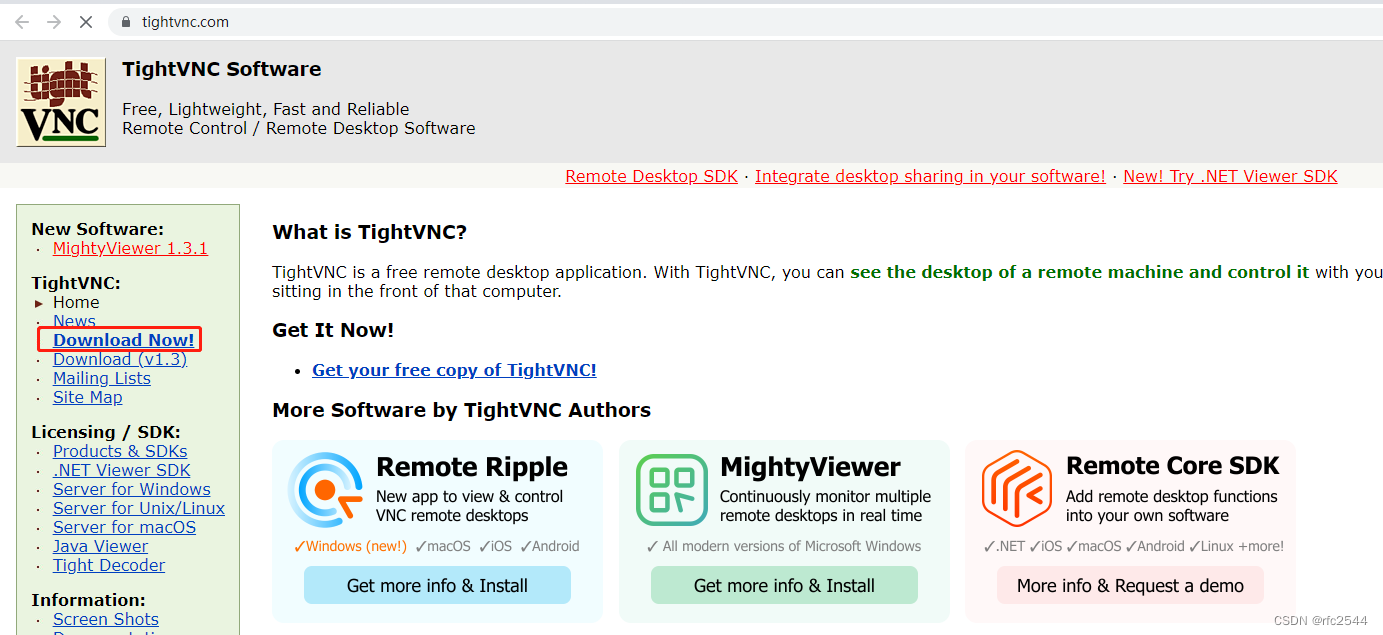
Task: Open the Tight Decoder link
Action: point(109,565)
